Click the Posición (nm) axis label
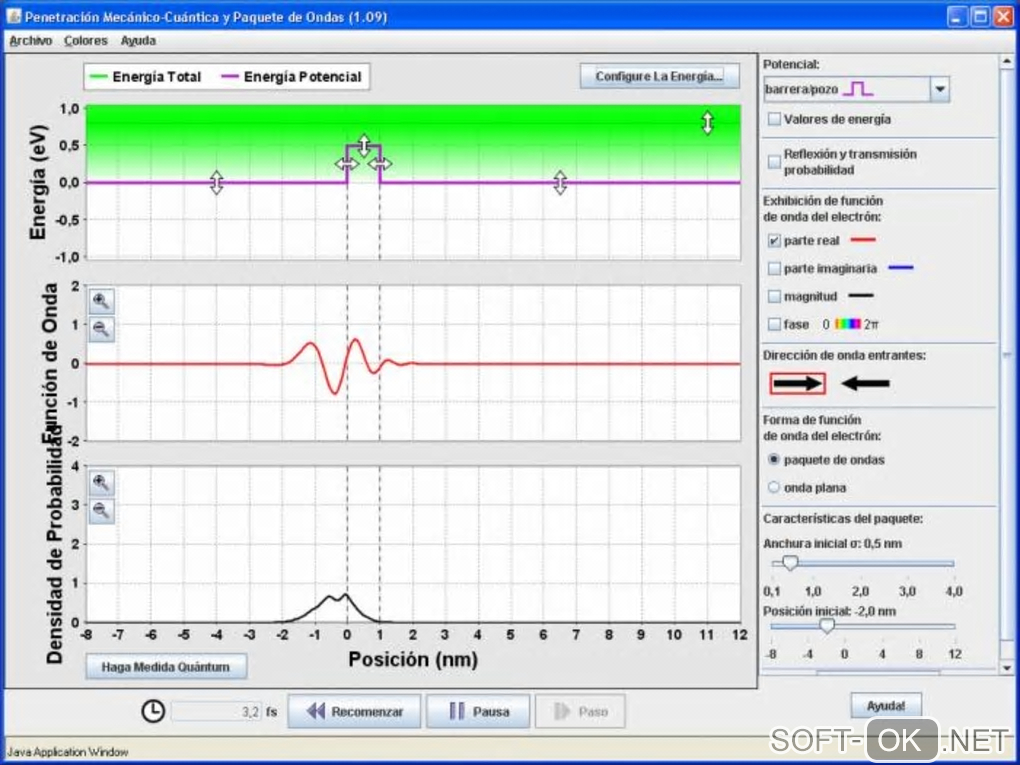This screenshot has height=765, width=1020. (x=413, y=659)
